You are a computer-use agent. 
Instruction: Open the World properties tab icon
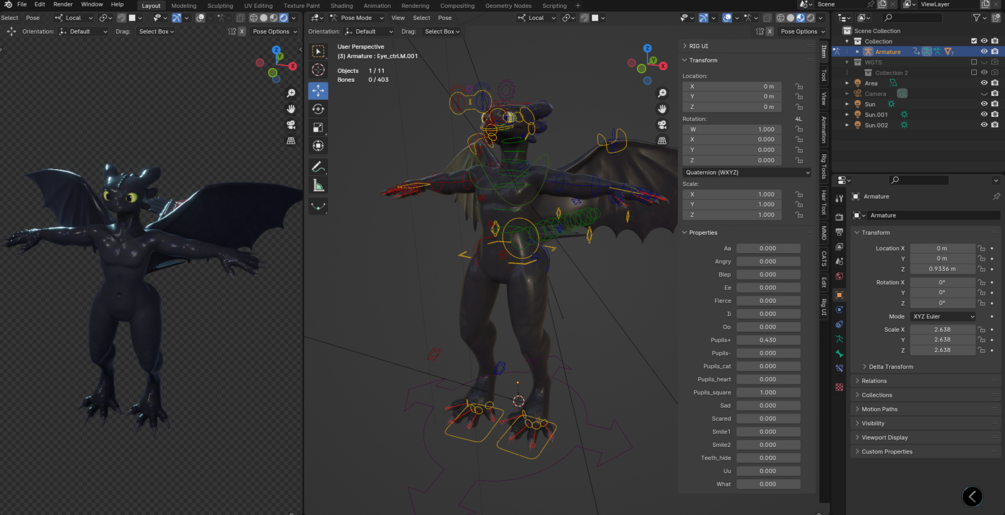coord(840,277)
